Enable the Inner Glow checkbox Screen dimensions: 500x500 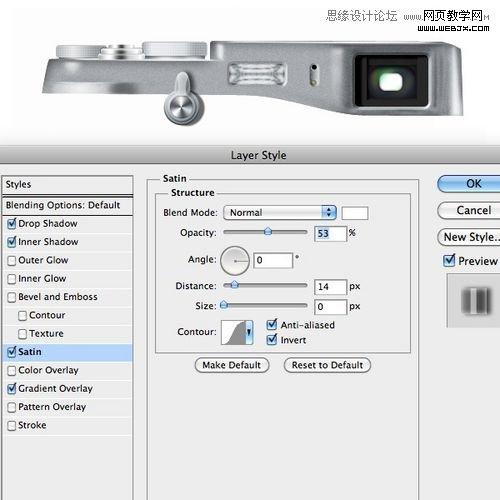(12, 279)
